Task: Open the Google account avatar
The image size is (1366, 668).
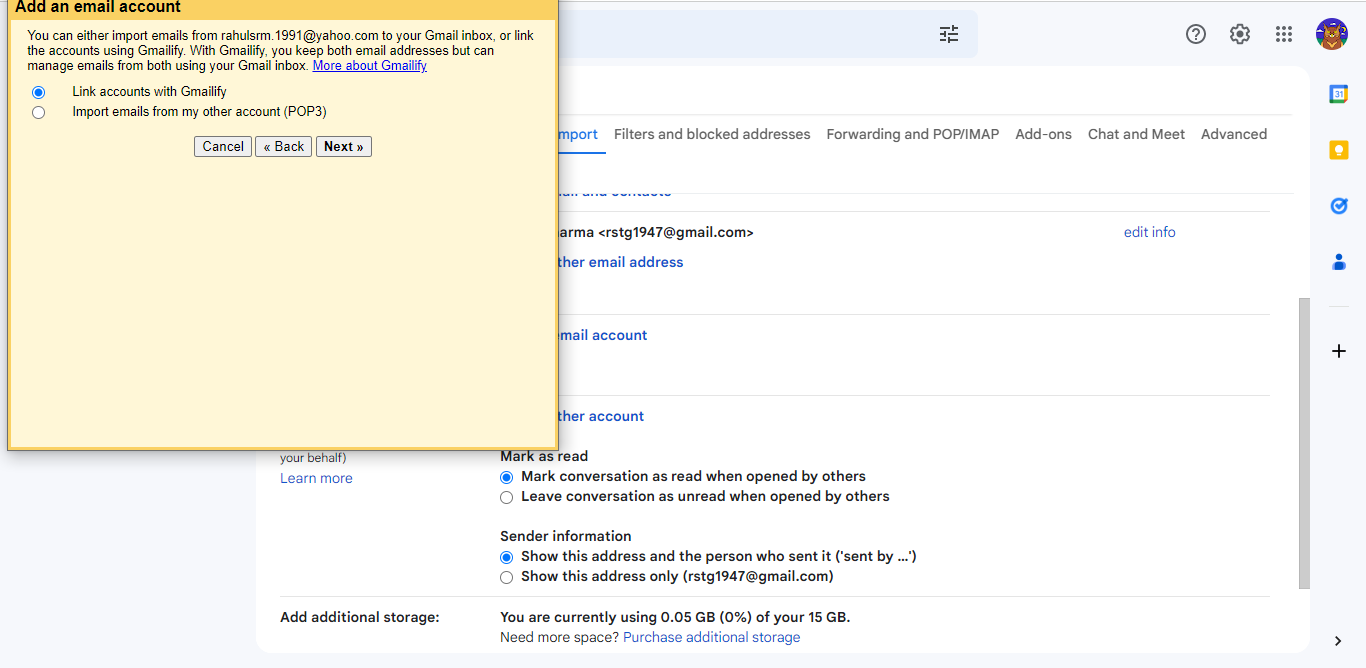Action: coord(1332,34)
